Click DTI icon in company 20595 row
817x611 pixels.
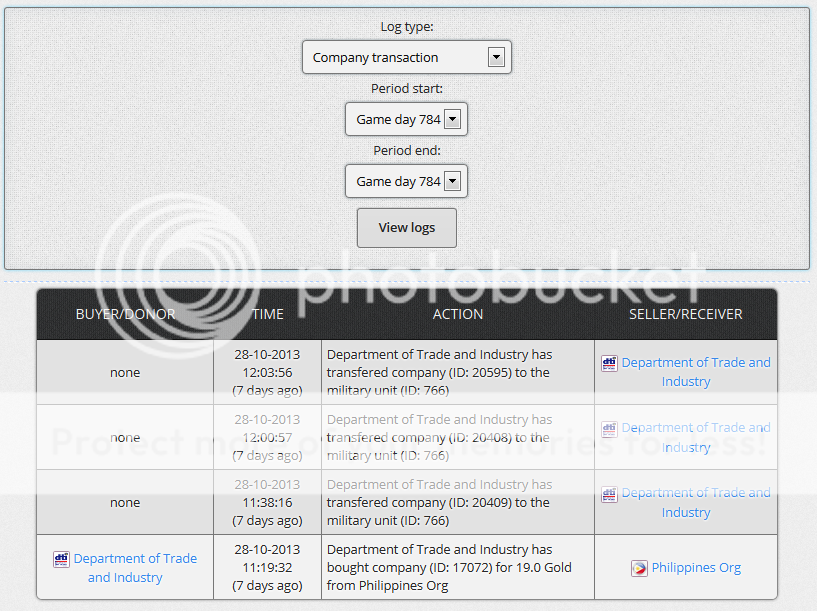tap(609, 363)
